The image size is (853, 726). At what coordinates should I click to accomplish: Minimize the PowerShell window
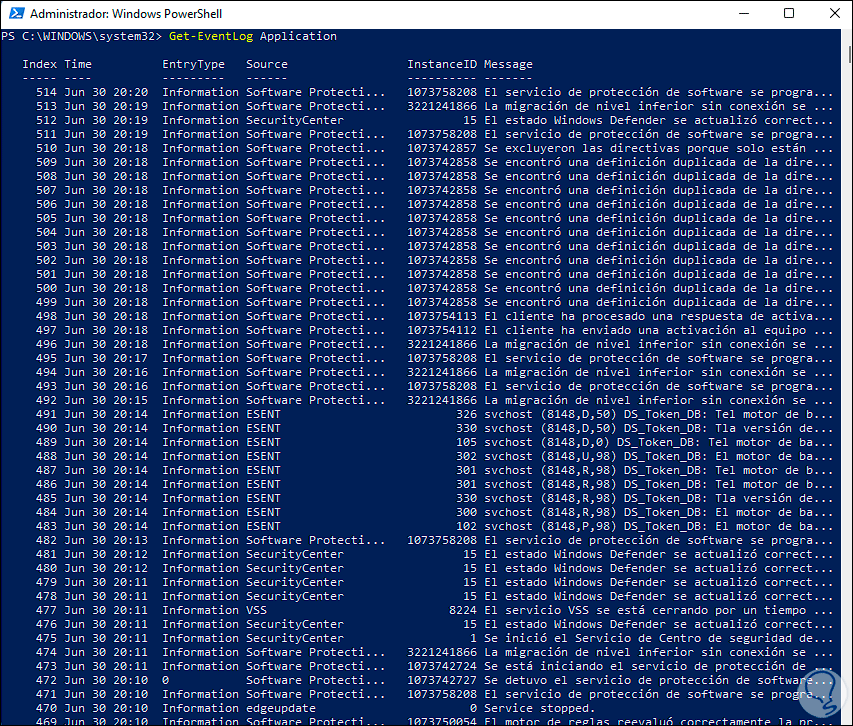click(744, 13)
